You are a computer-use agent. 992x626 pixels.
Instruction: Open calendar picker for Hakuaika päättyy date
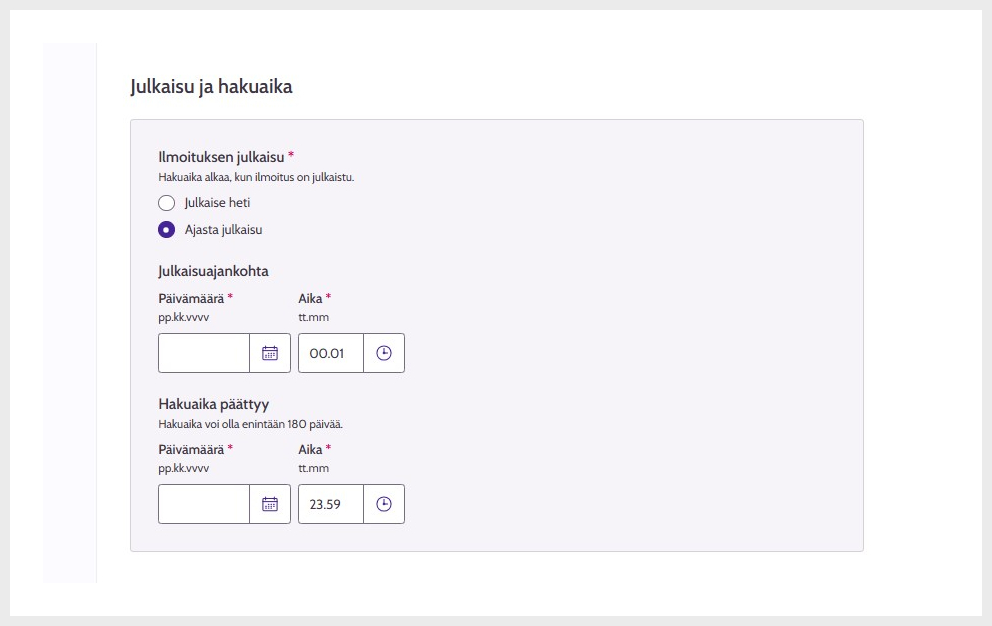coord(270,504)
